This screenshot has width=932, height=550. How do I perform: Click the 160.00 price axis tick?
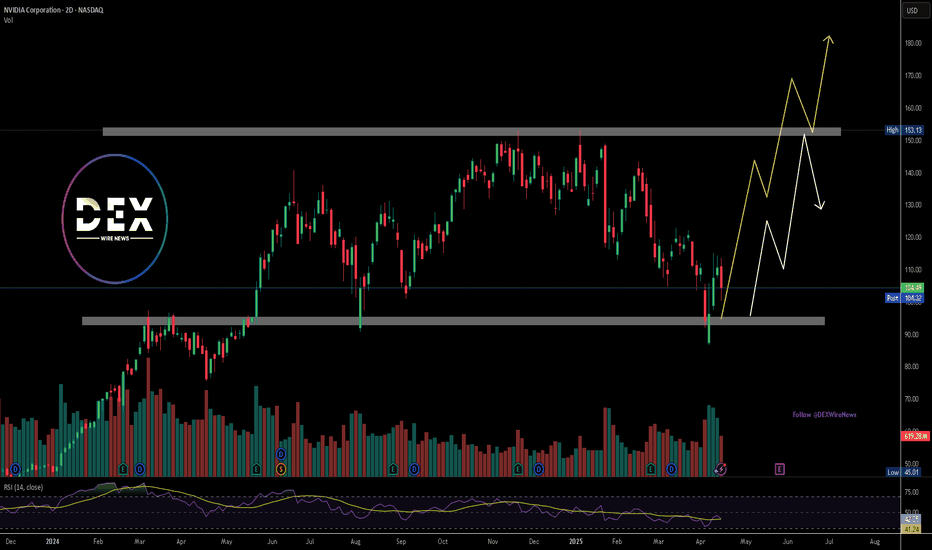[913, 108]
